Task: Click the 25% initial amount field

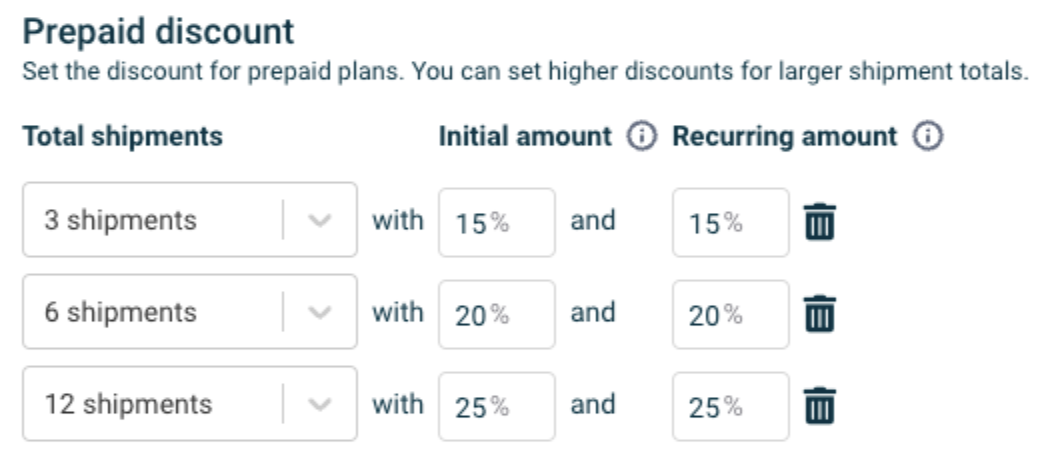Action: [x=497, y=405]
